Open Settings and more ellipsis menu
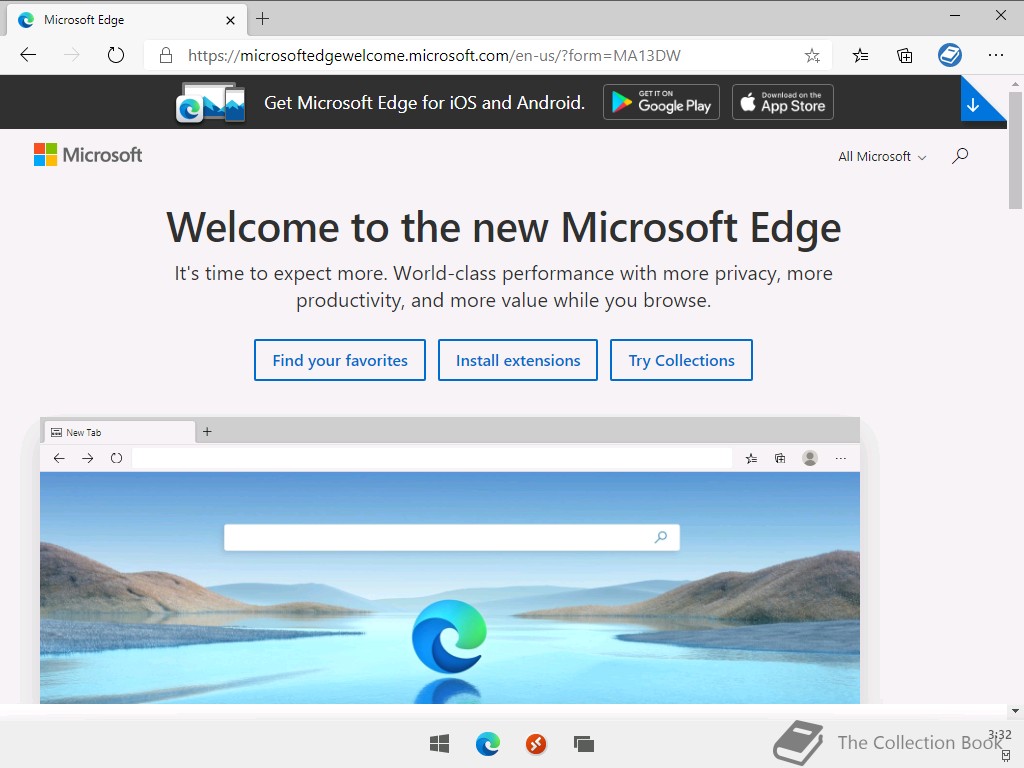Image resolution: width=1024 pixels, height=768 pixels. tap(996, 56)
